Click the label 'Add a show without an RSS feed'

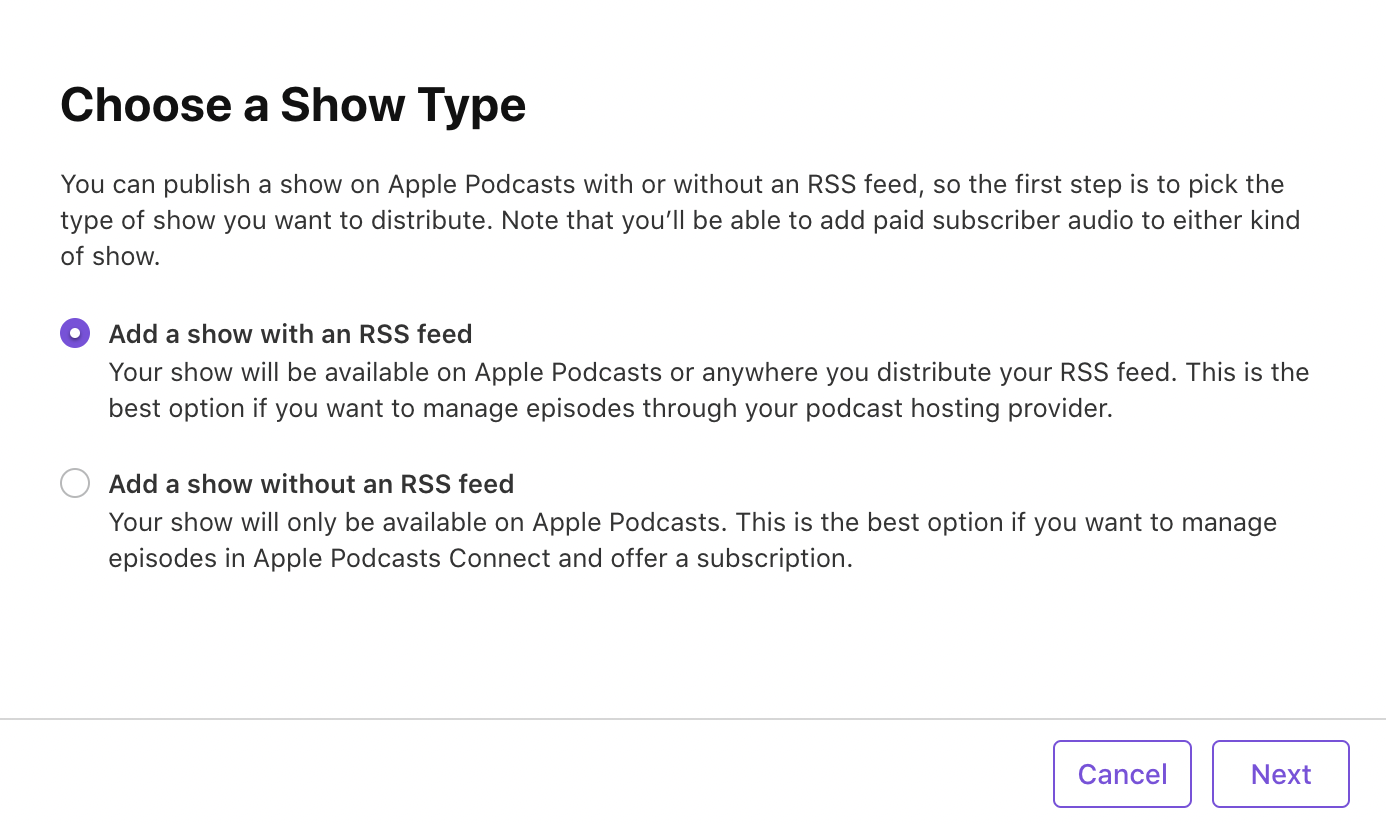[311, 483]
